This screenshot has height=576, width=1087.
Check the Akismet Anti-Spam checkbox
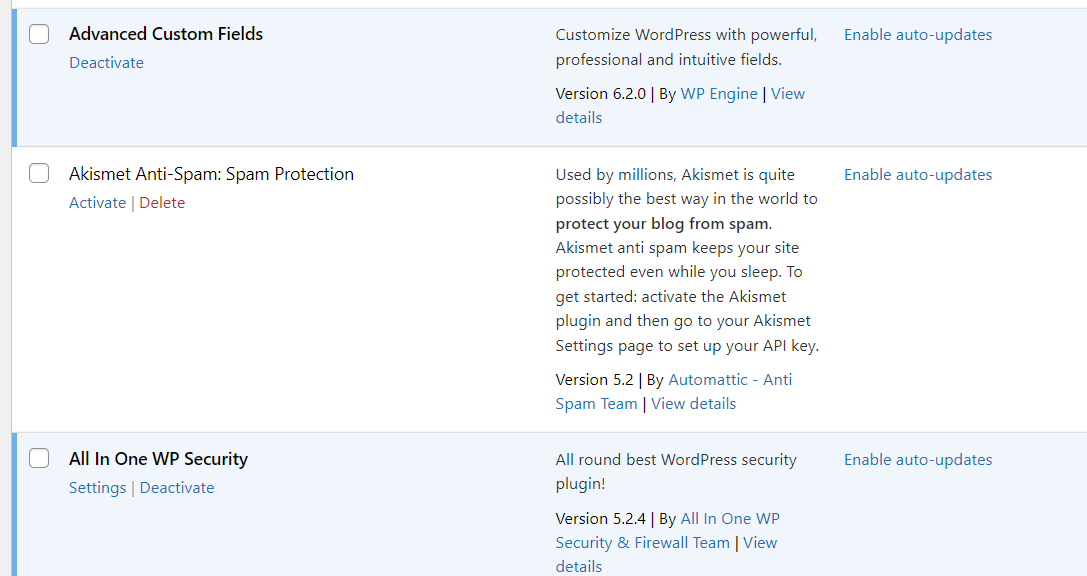(38, 172)
